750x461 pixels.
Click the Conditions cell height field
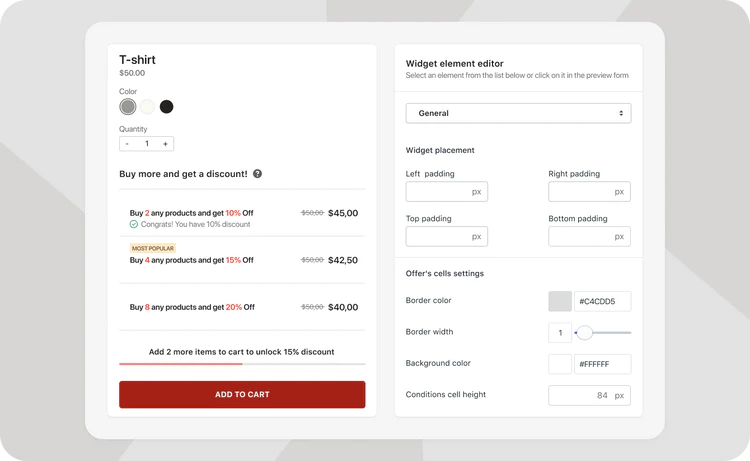[589, 395]
